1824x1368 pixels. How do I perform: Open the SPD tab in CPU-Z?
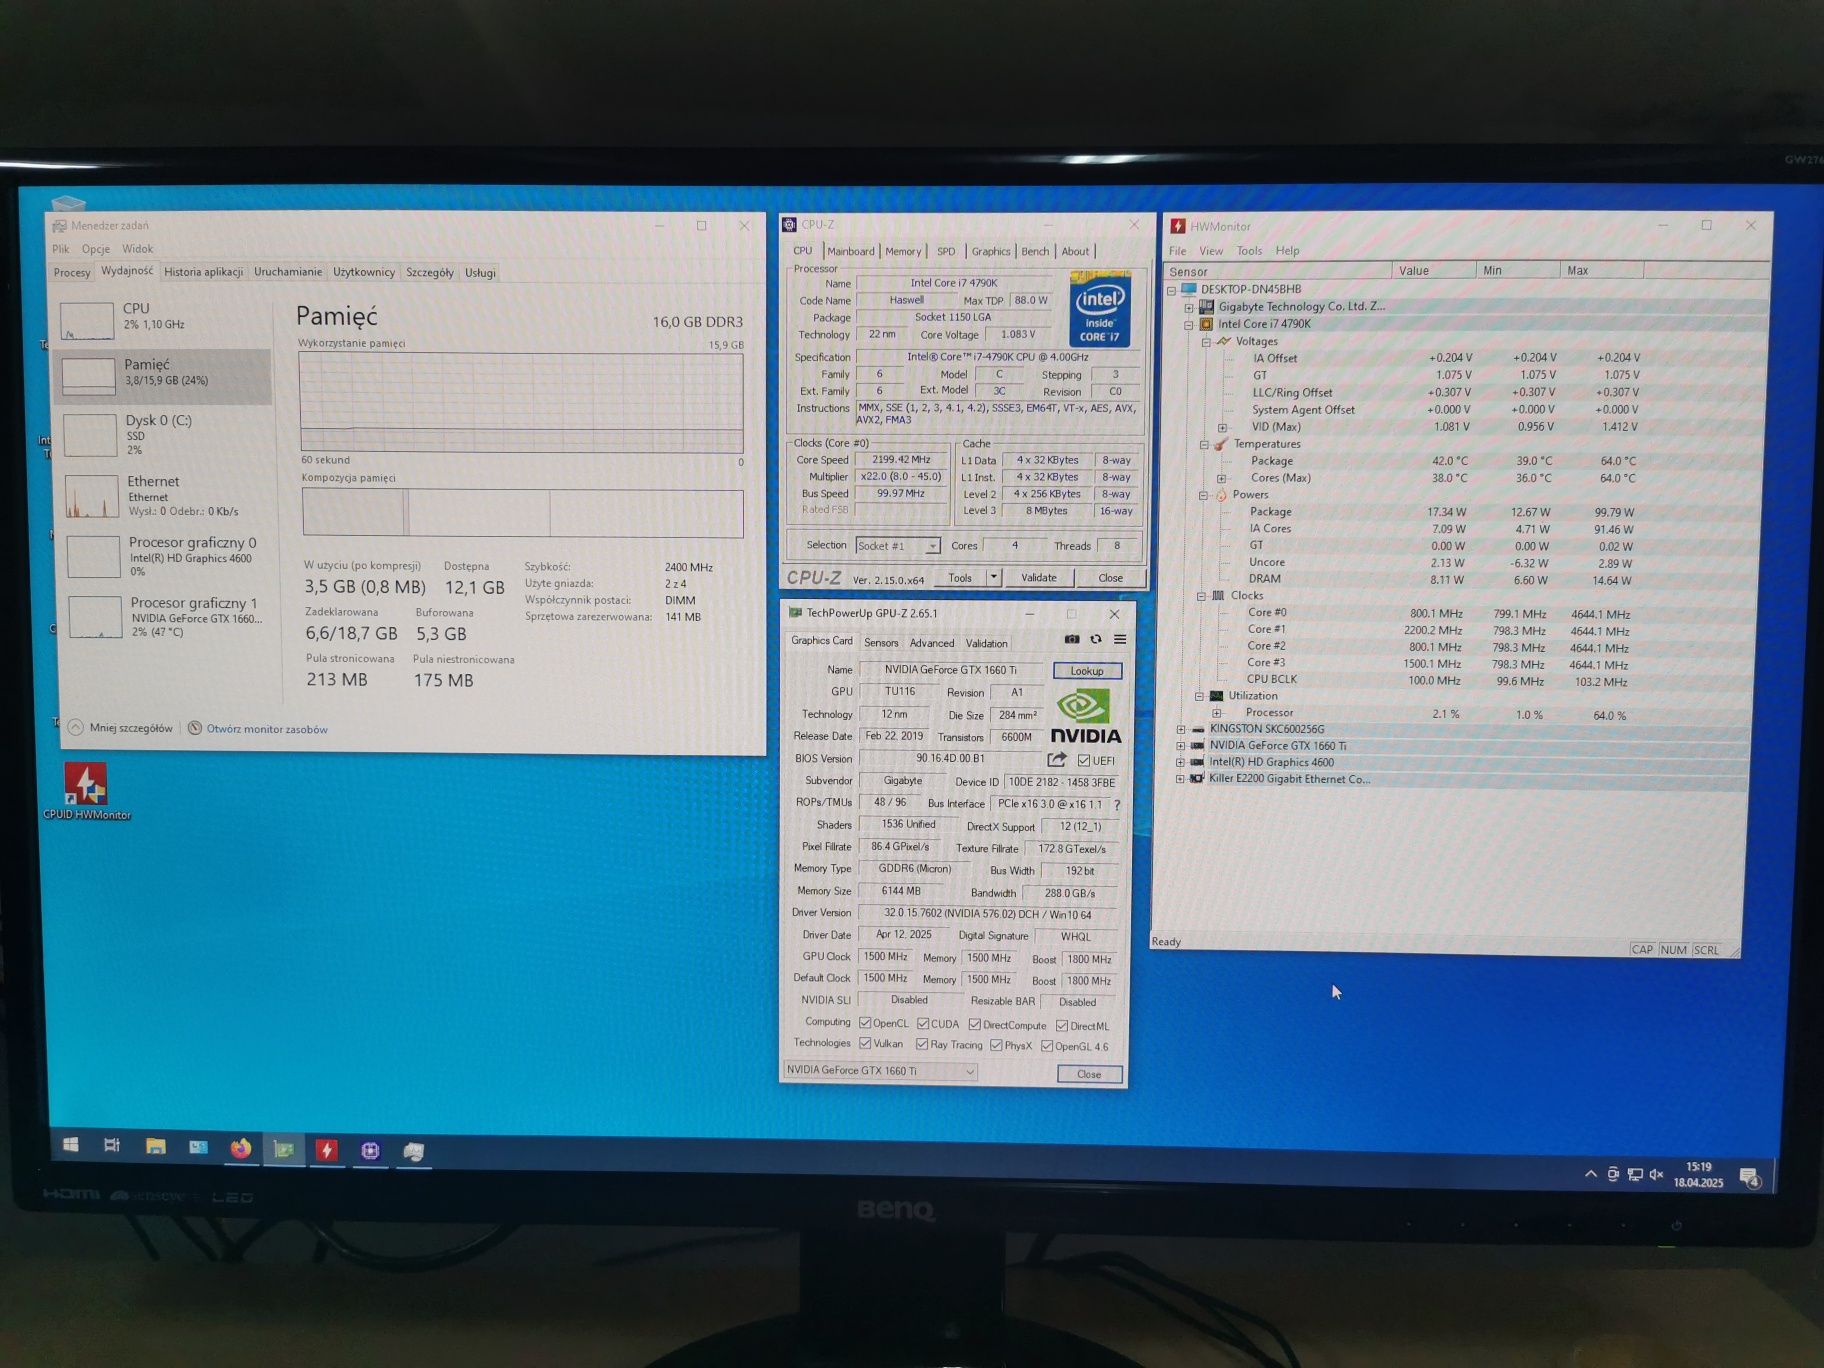pos(946,251)
